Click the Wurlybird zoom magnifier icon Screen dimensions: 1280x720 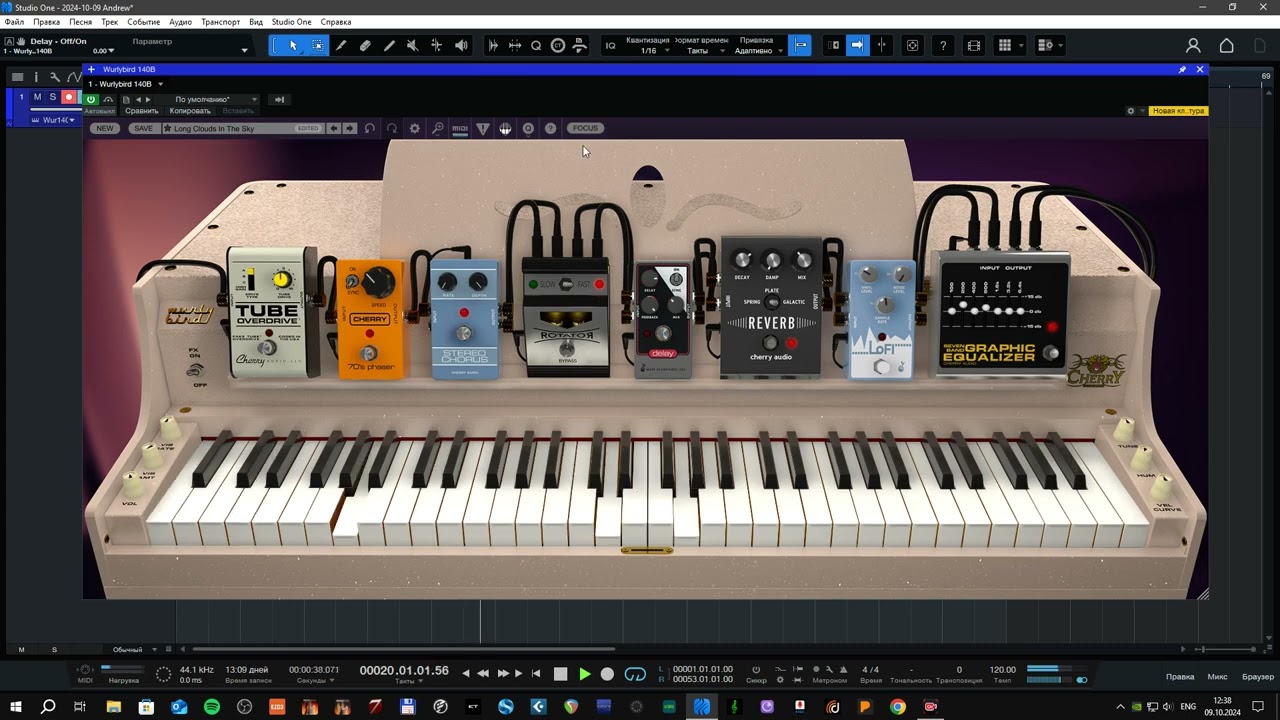[438, 128]
